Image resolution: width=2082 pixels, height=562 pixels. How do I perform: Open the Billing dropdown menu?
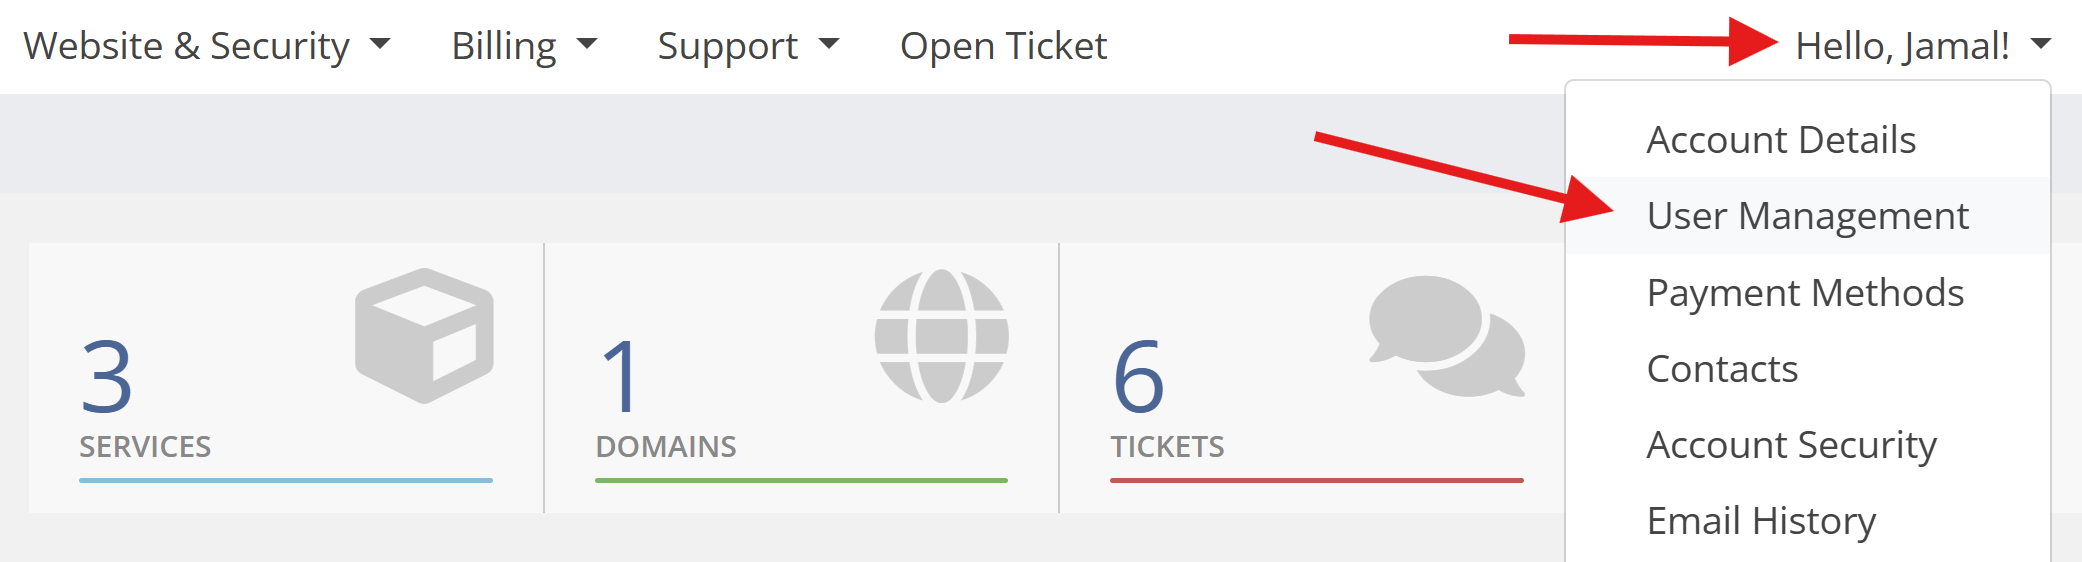[x=523, y=46]
